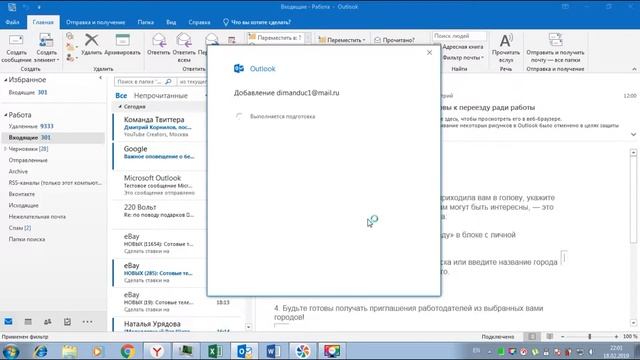640x360 pixels.
Task: Open the File (Файл) tab
Action: (12, 22)
